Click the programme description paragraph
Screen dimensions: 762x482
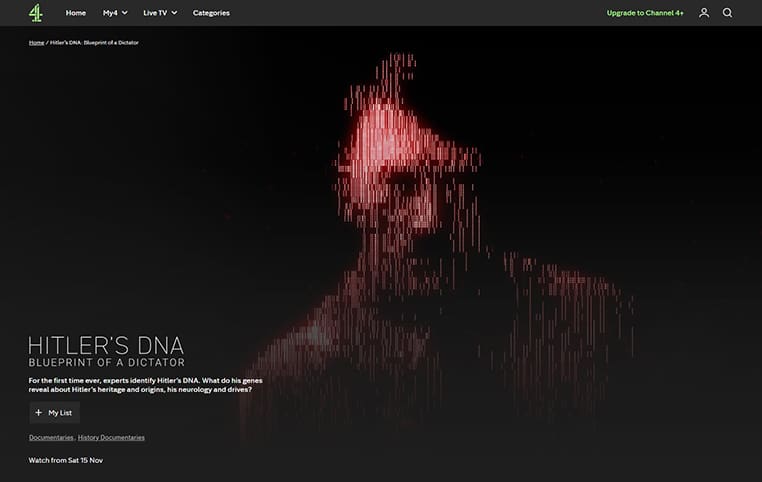click(145, 385)
